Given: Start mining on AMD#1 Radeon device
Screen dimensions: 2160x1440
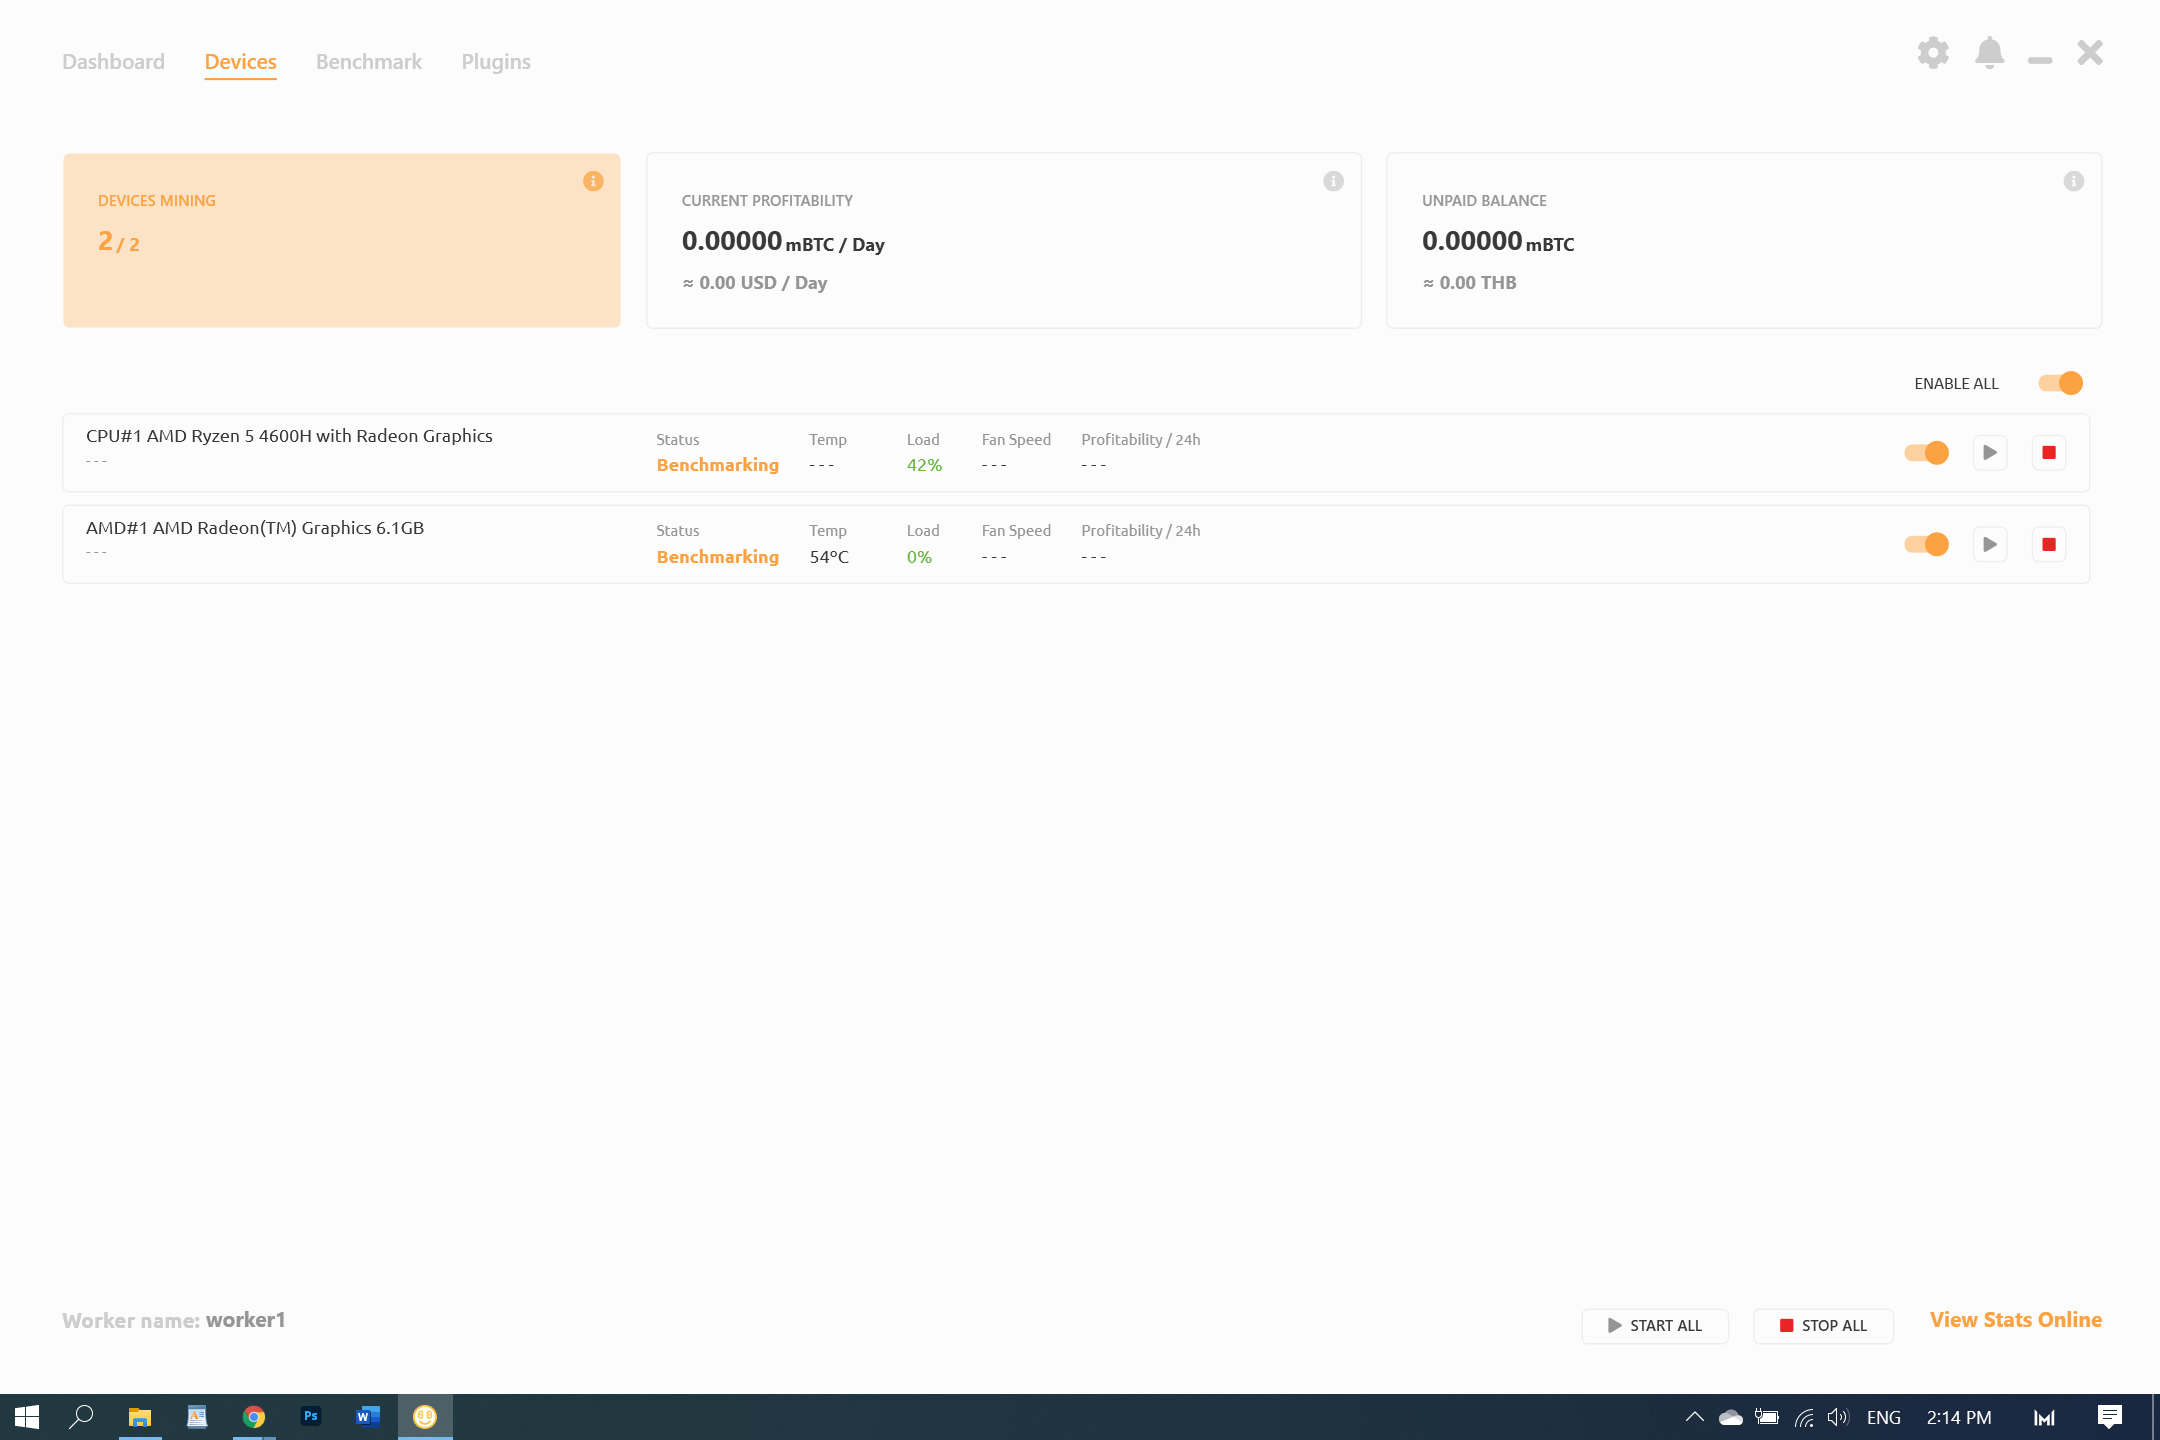Looking at the screenshot, I should pyautogui.click(x=1990, y=545).
